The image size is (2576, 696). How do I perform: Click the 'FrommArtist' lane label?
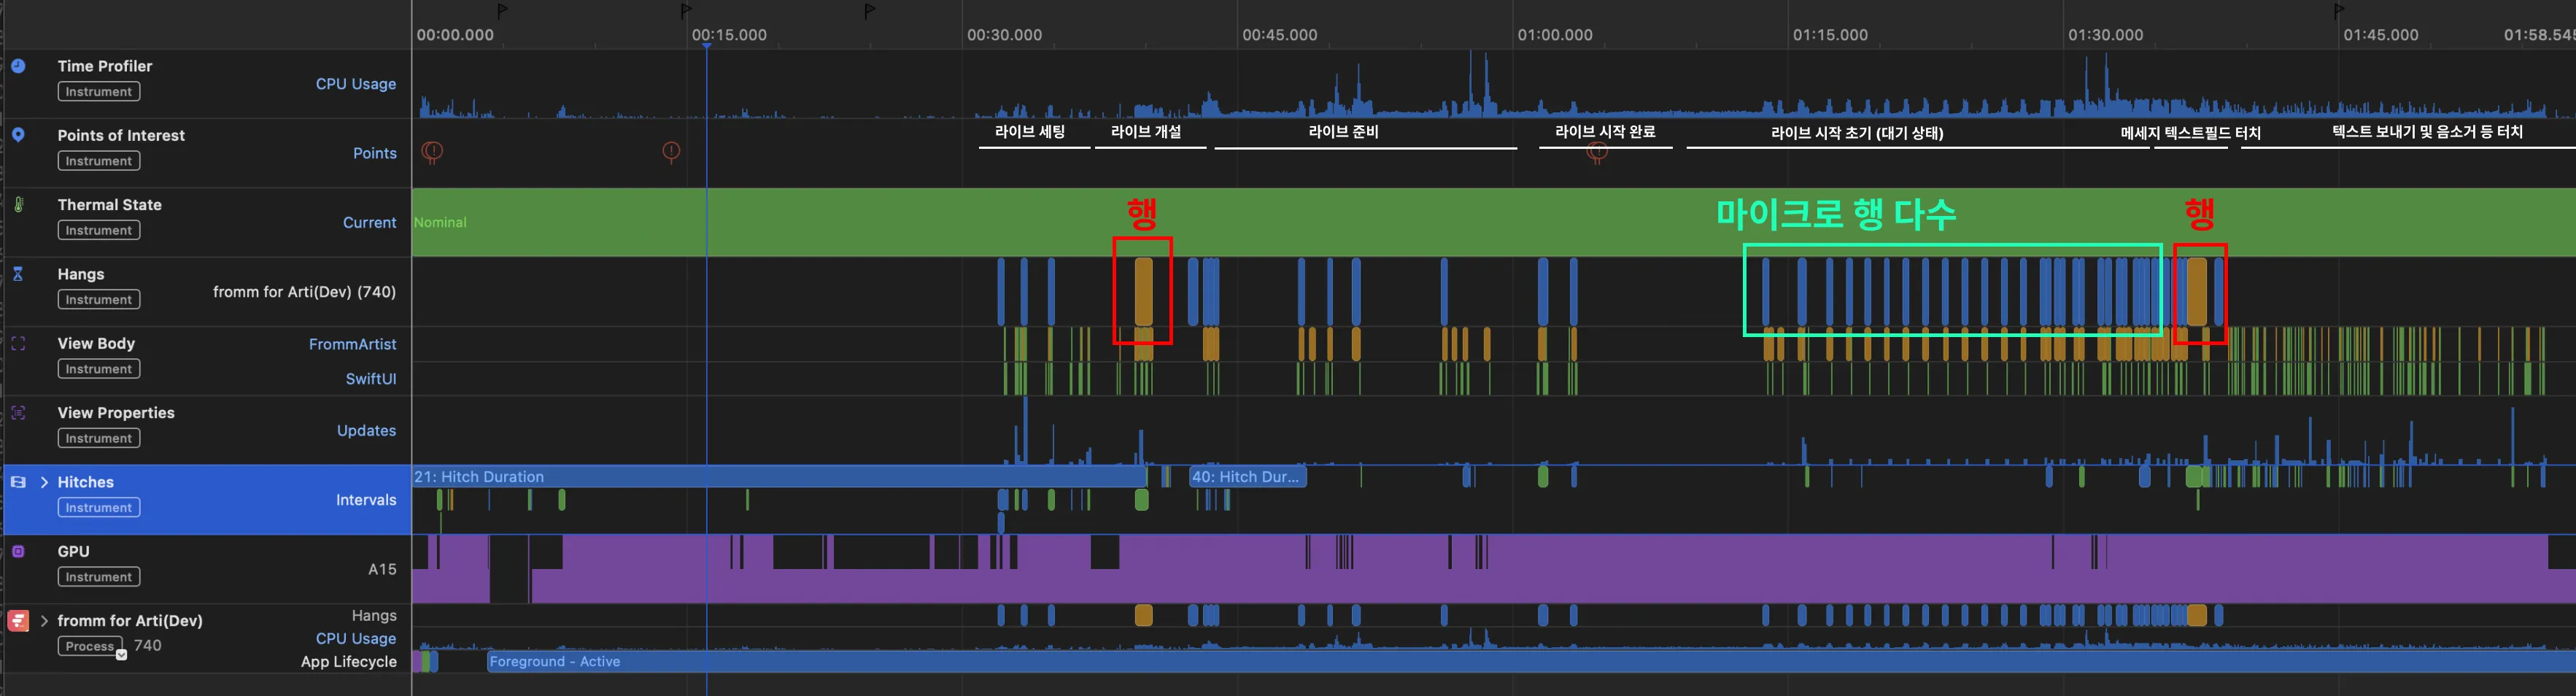pyautogui.click(x=353, y=344)
